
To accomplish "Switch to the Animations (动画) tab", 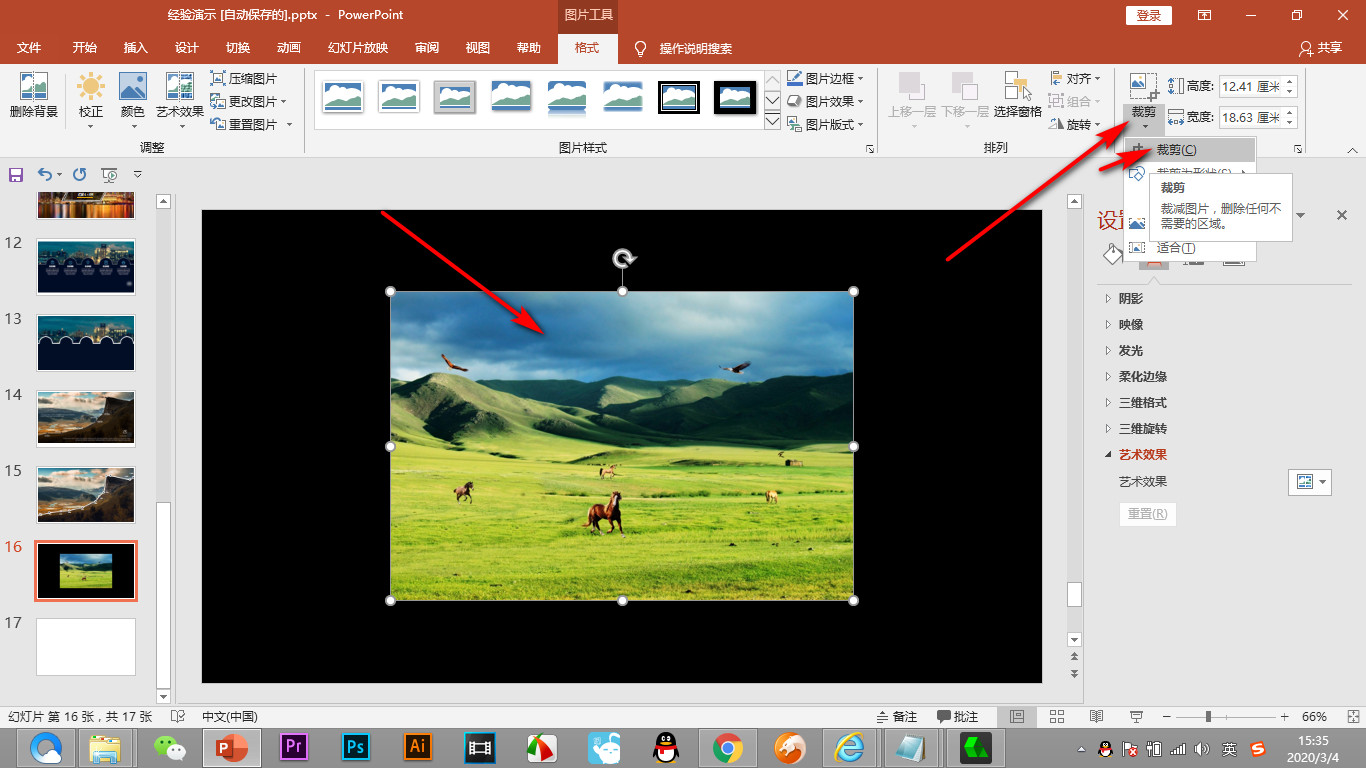I will coord(289,48).
